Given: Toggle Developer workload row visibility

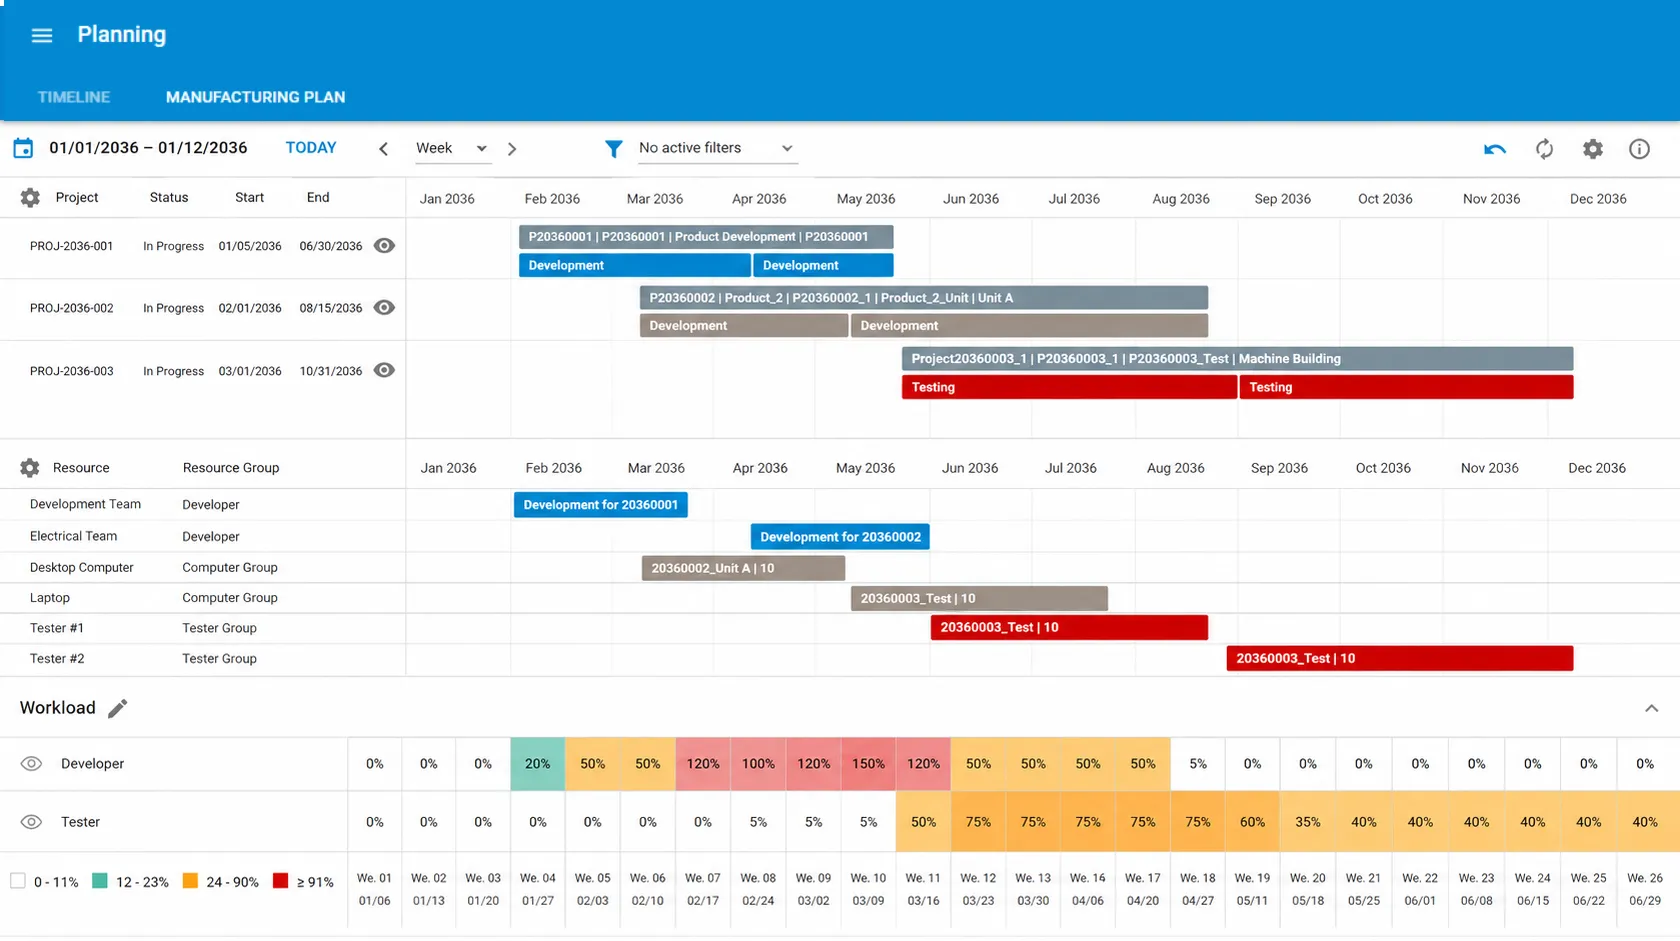Looking at the screenshot, I should coord(31,764).
